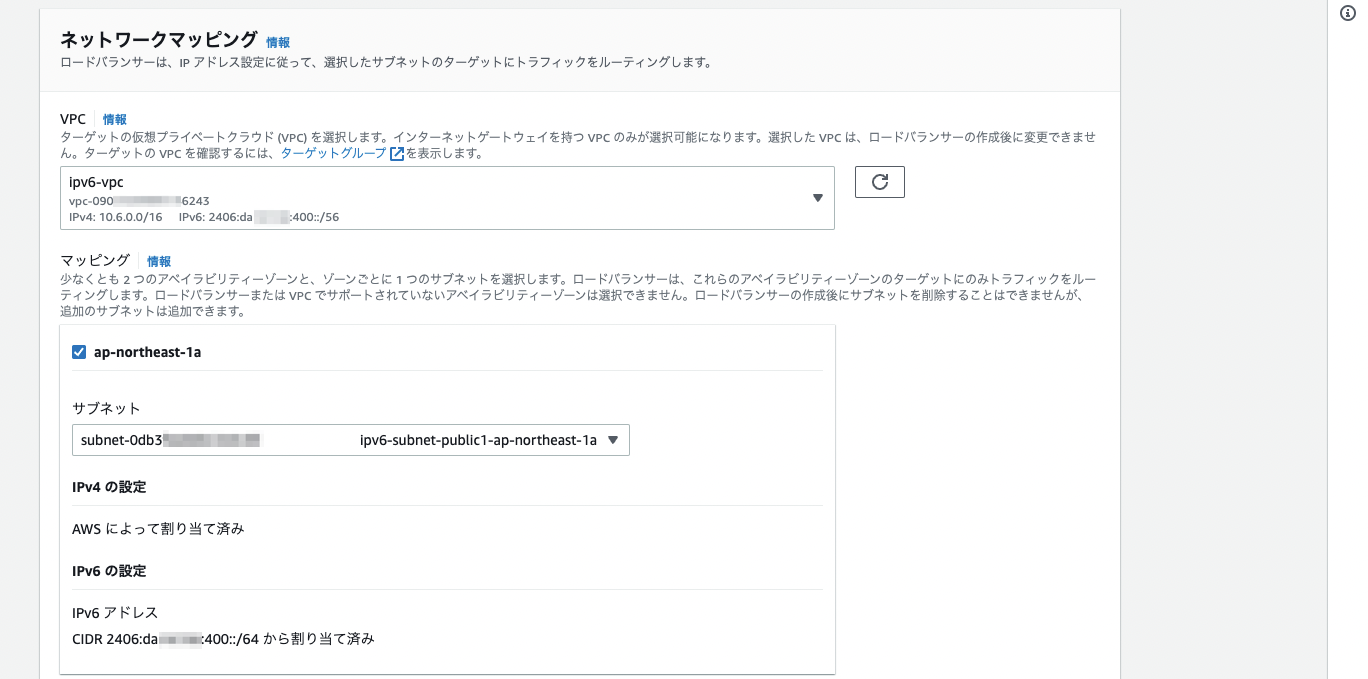Open the subnet dropdown under ap-northeast-1a
The image size is (1368, 679).
[350, 440]
